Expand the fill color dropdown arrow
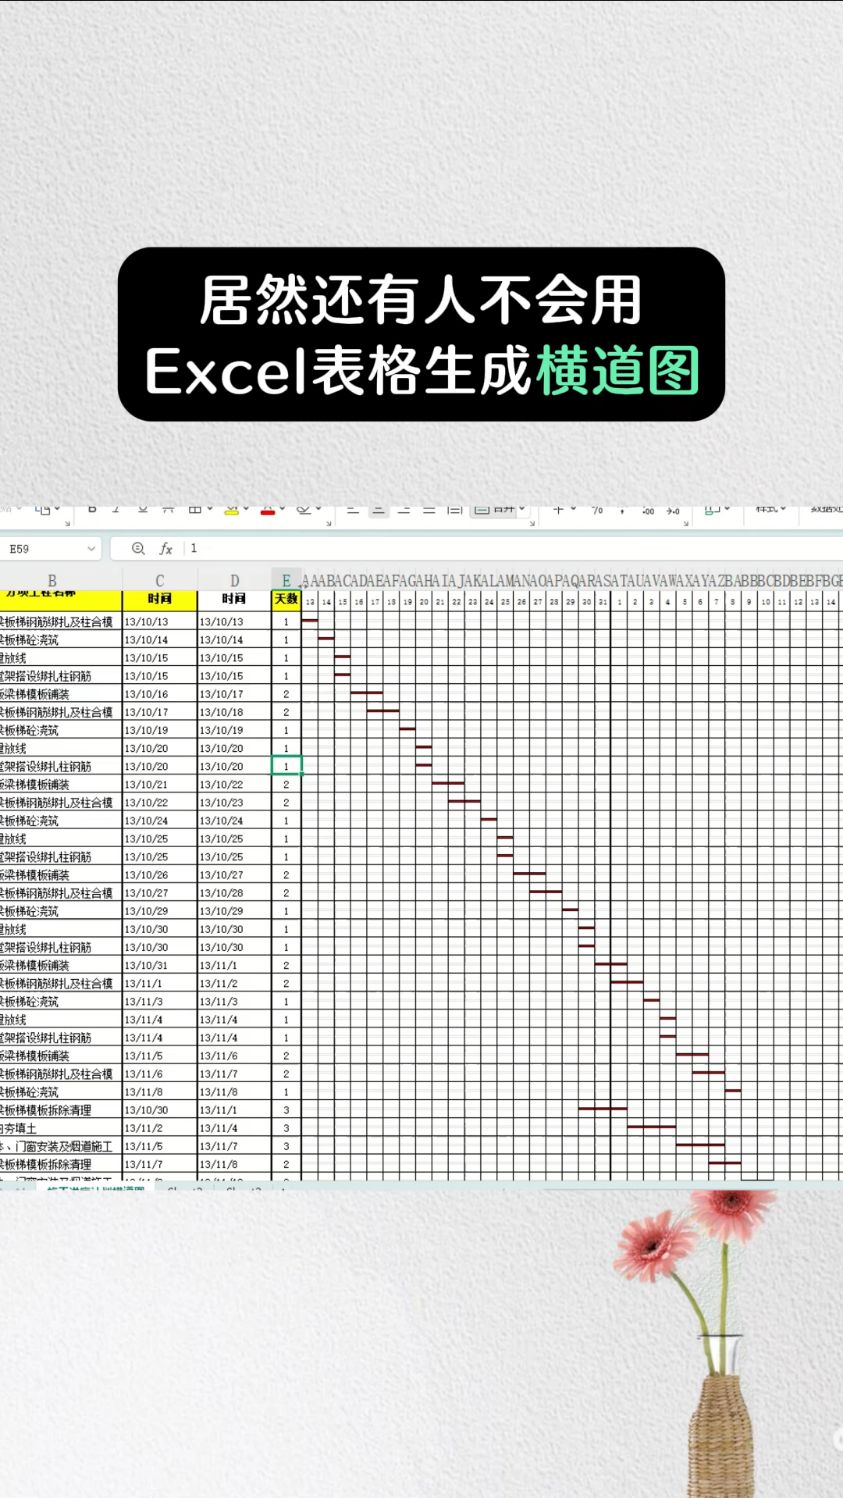Viewport: 843px width, 1498px height. pyautogui.click(x=246, y=510)
